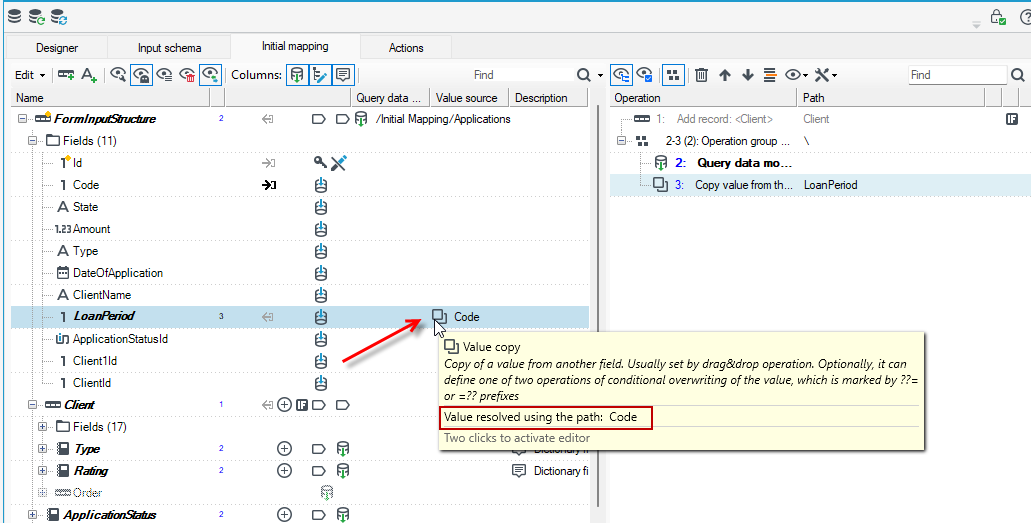
Task: Click the IF condition icon in Client row
Action: 302,405
